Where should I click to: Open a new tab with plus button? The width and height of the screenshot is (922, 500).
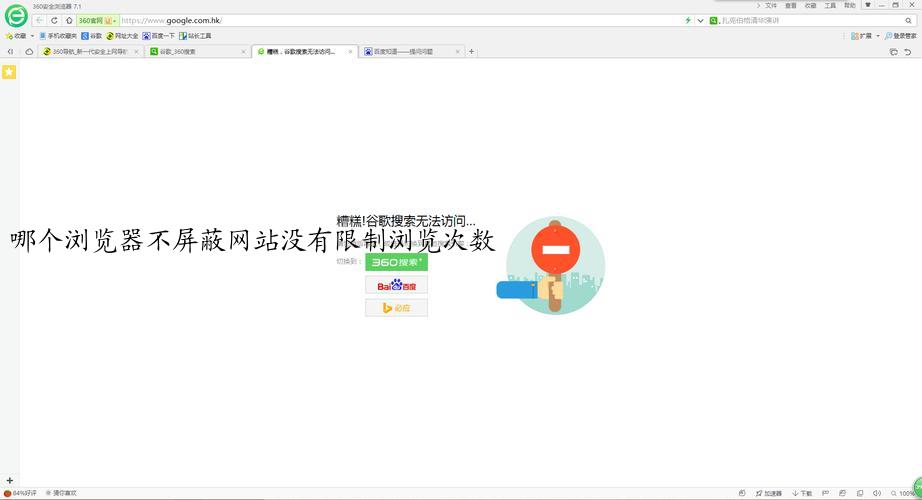pos(471,52)
